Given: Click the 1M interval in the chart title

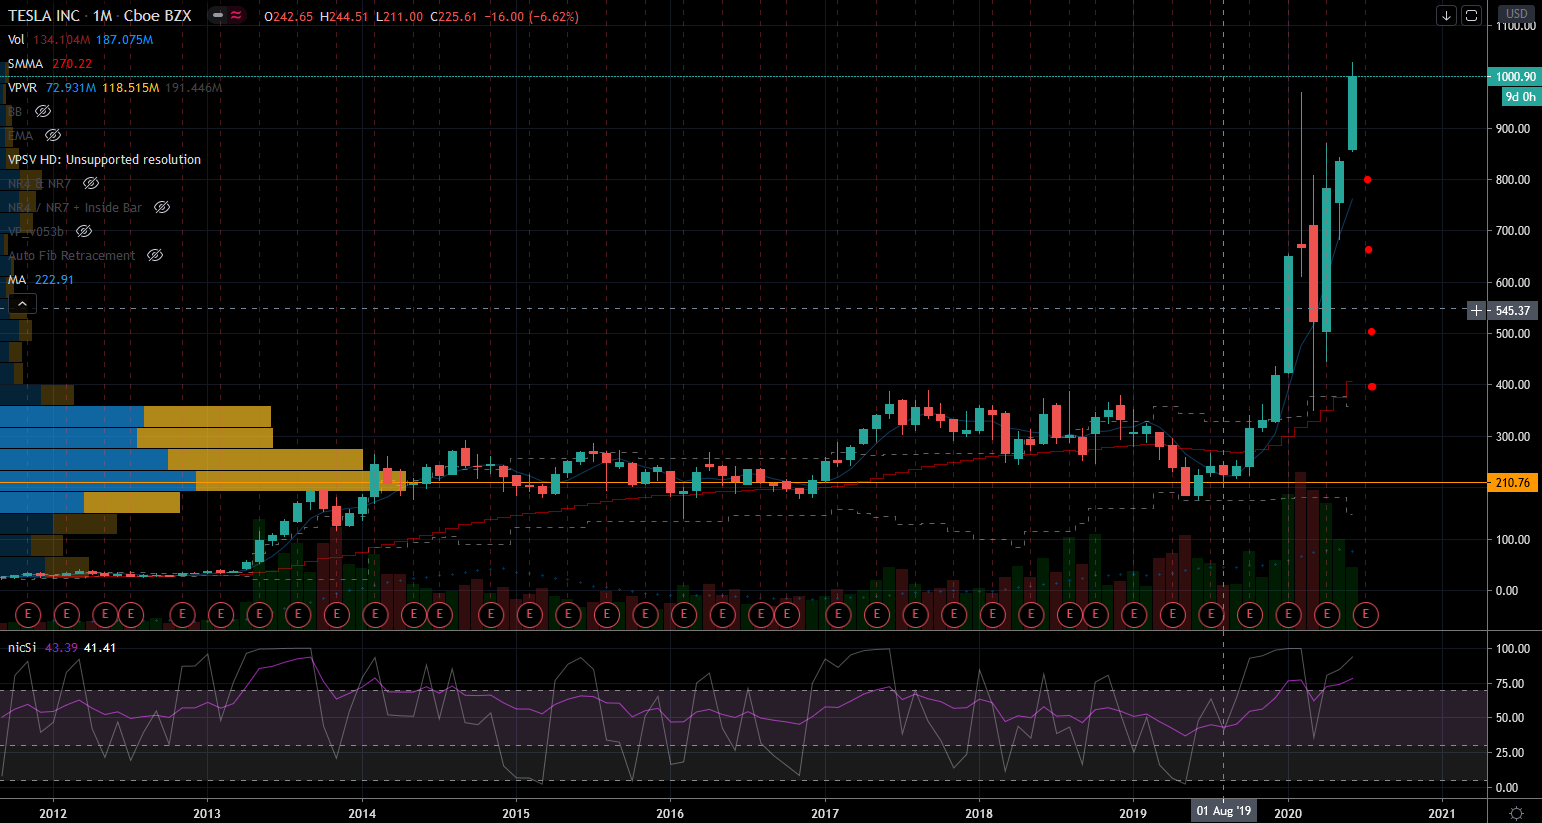Looking at the screenshot, I should (102, 16).
